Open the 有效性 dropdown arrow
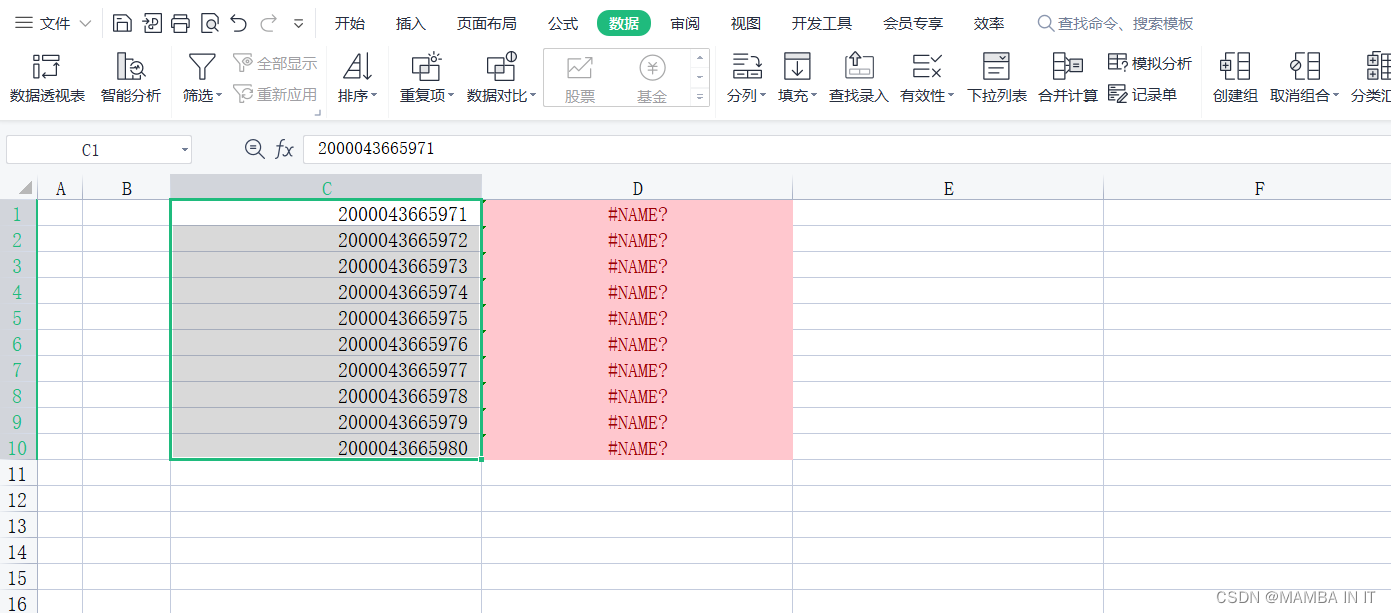The width and height of the screenshot is (1391, 613). tap(951, 96)
